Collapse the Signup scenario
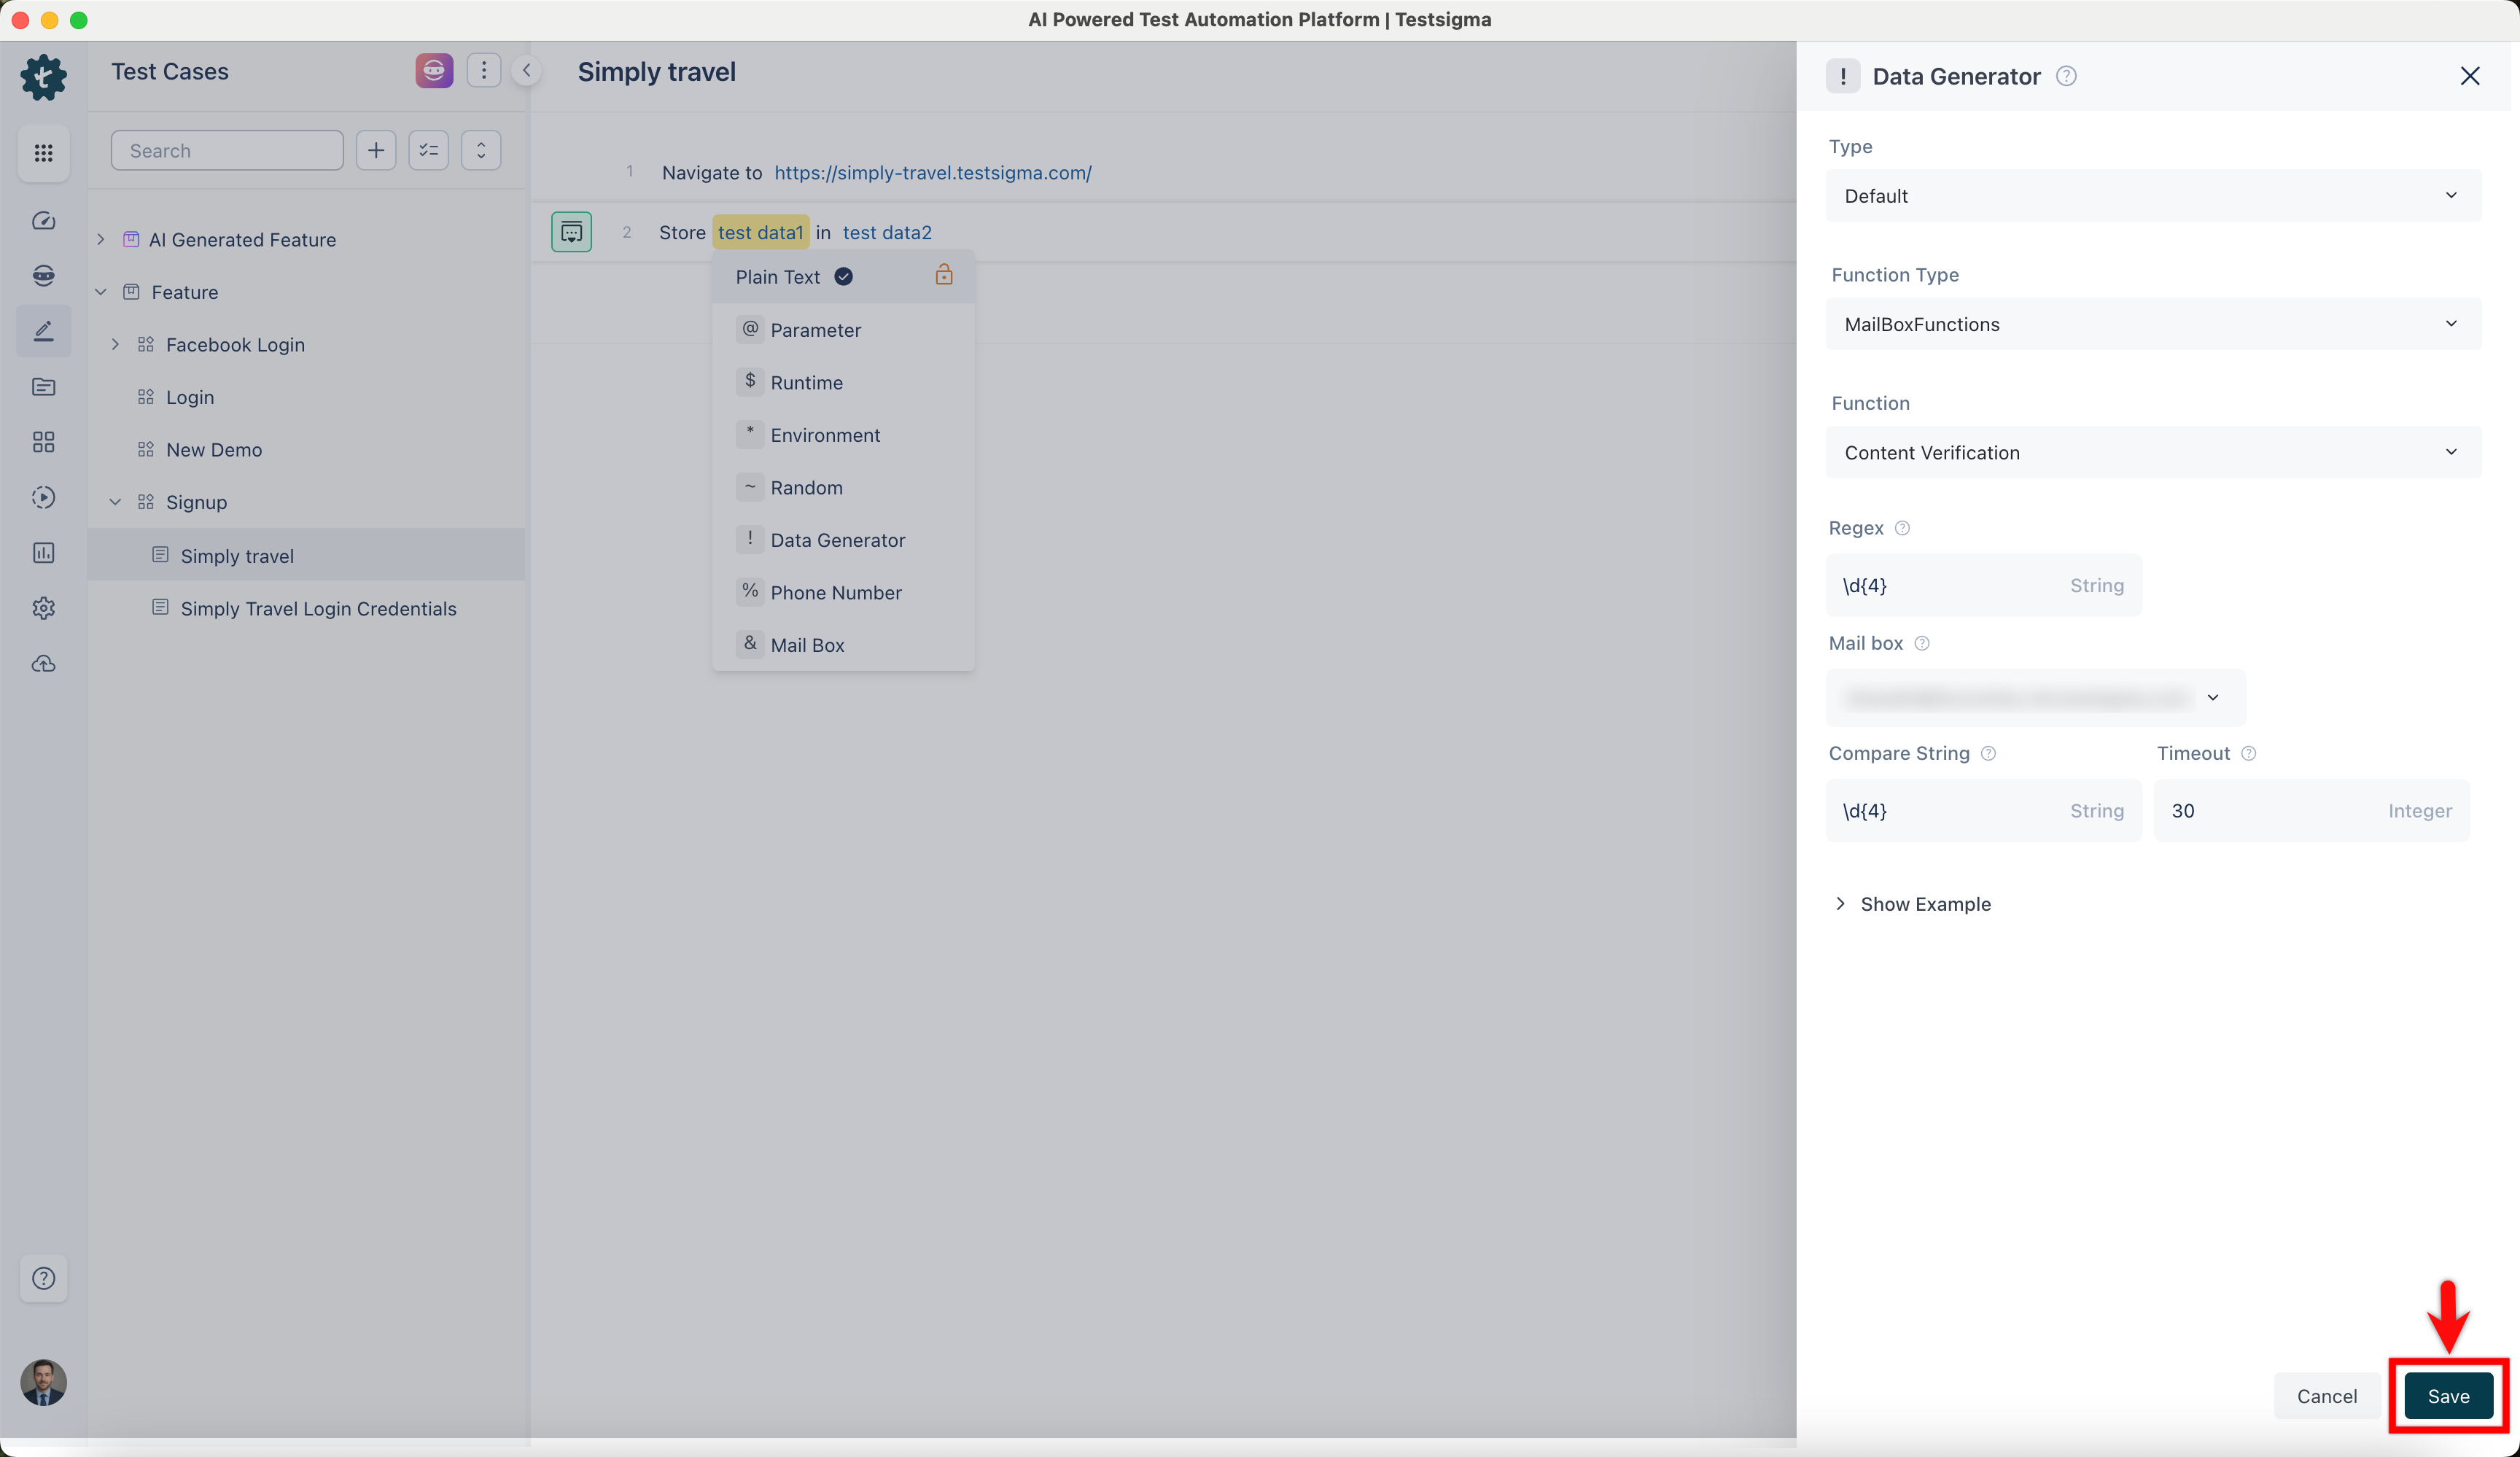2520x1457 pixels. [115, 502]
